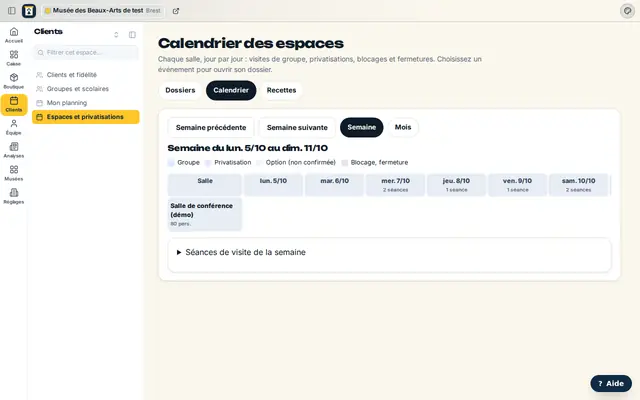640x400 pixels.
Task: Select the Calendrier tab
Action: tap(231, 90)
